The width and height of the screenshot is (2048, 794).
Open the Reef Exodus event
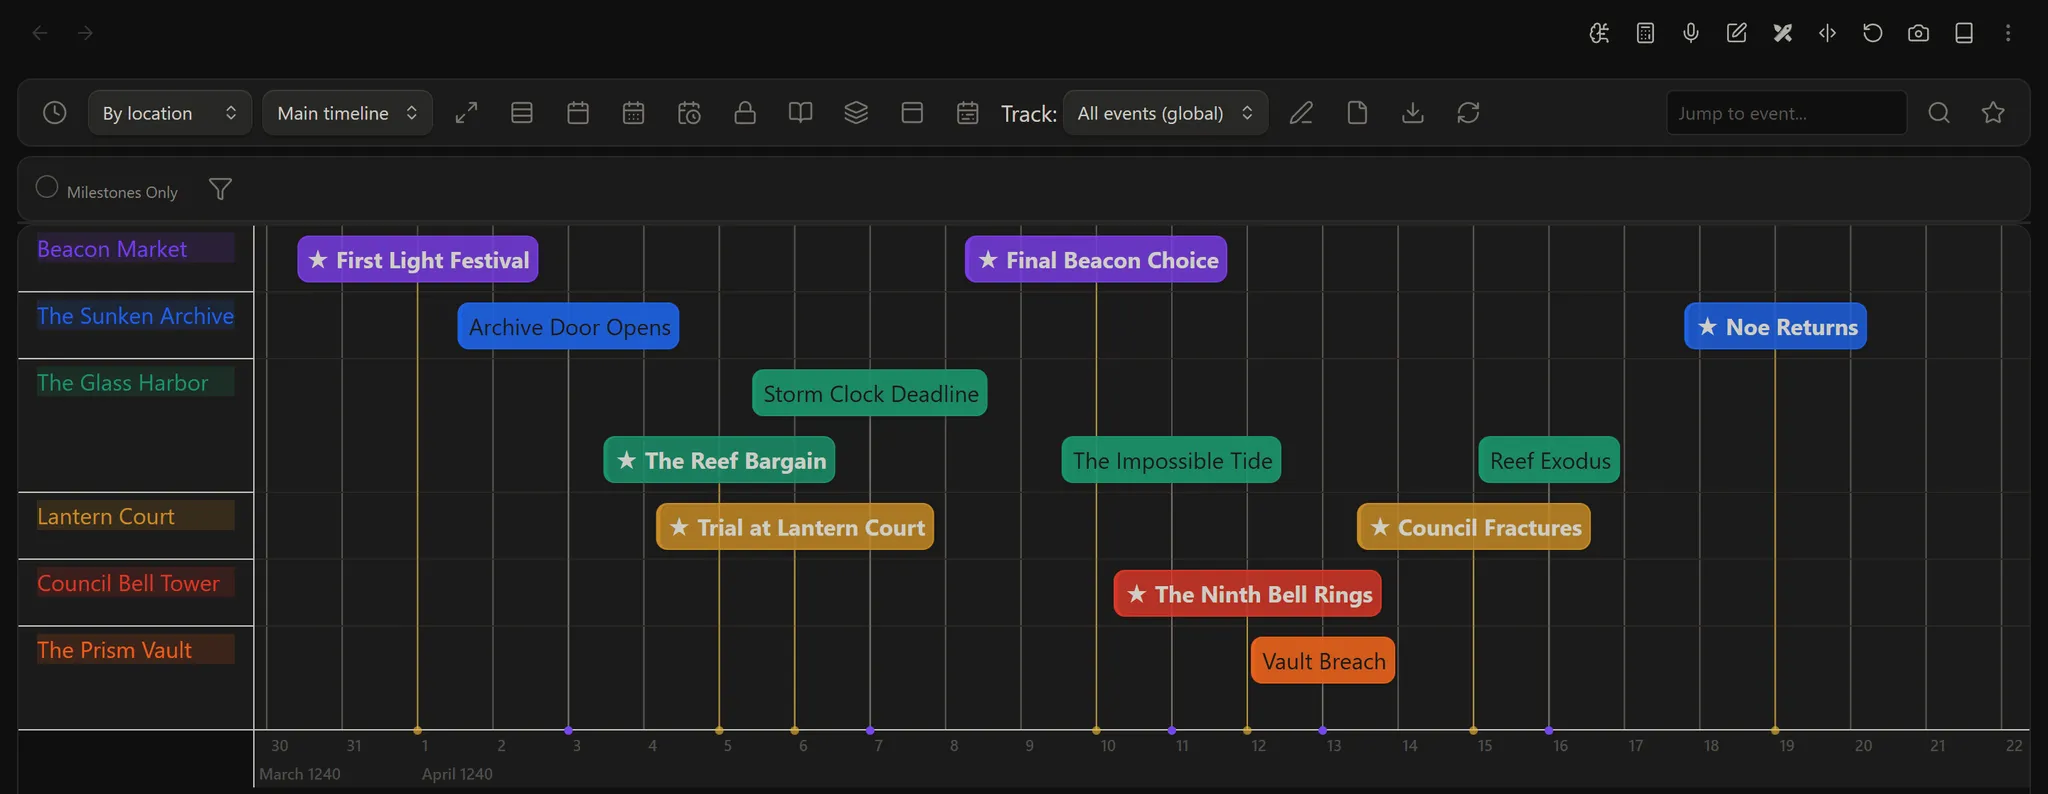click(x=1549, y=460)
